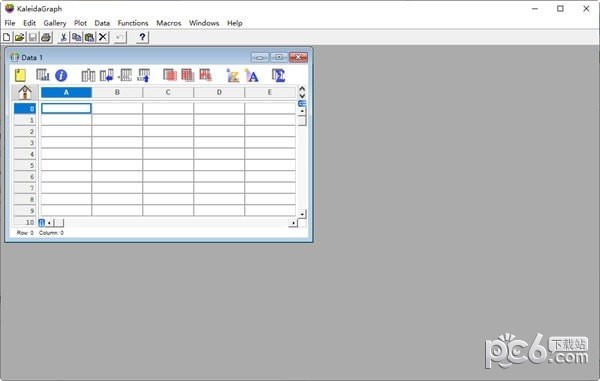Click the vertical scrollbar down arrow
Image resolution: width=600 pixels, height=381 pixels.
302,214
